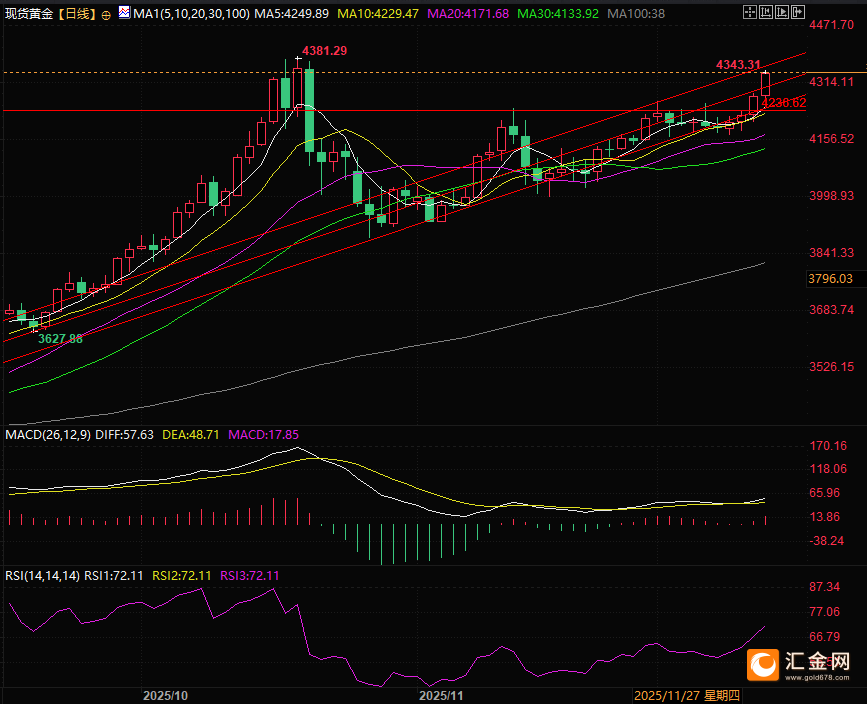Screen dimensions: 867x704
Task: Click the 66.79 RSI axis label
Action: (x=824, y=637)
